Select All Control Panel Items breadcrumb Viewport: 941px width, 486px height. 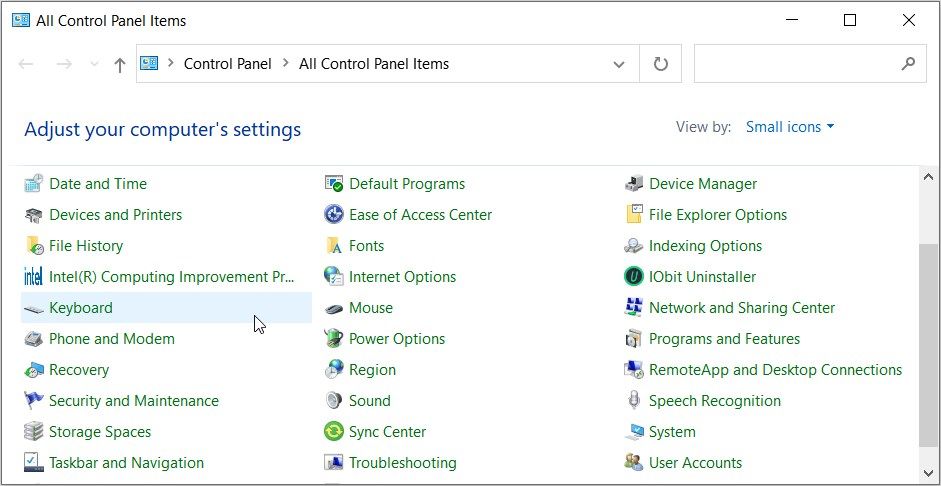pos(374,64)
